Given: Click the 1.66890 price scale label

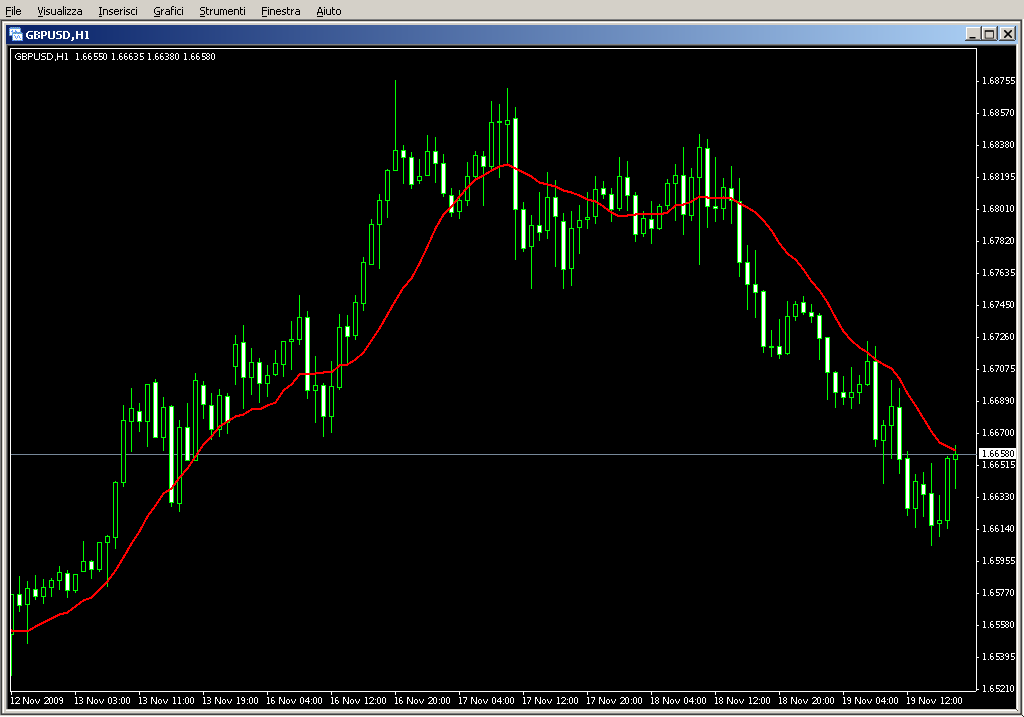Looking at the screenshot, I should tap(999, 401).
